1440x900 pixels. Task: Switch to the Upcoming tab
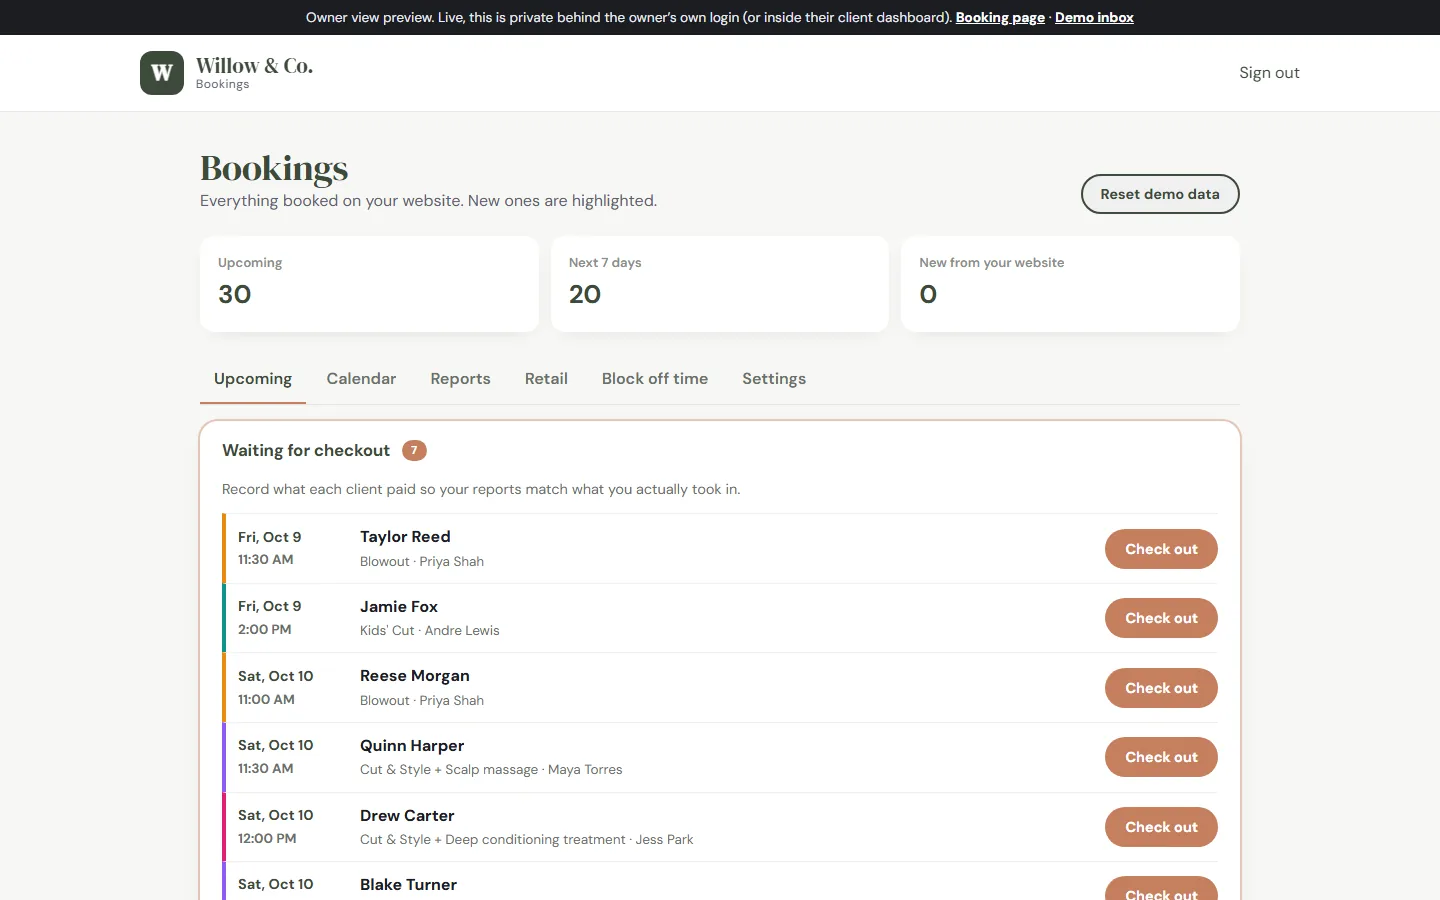tap(253, 379)
